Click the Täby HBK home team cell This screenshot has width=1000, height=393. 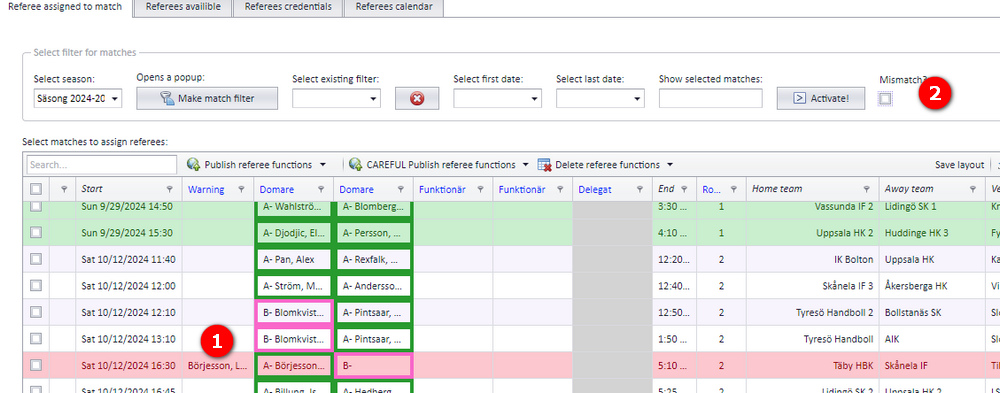[812, 366]
